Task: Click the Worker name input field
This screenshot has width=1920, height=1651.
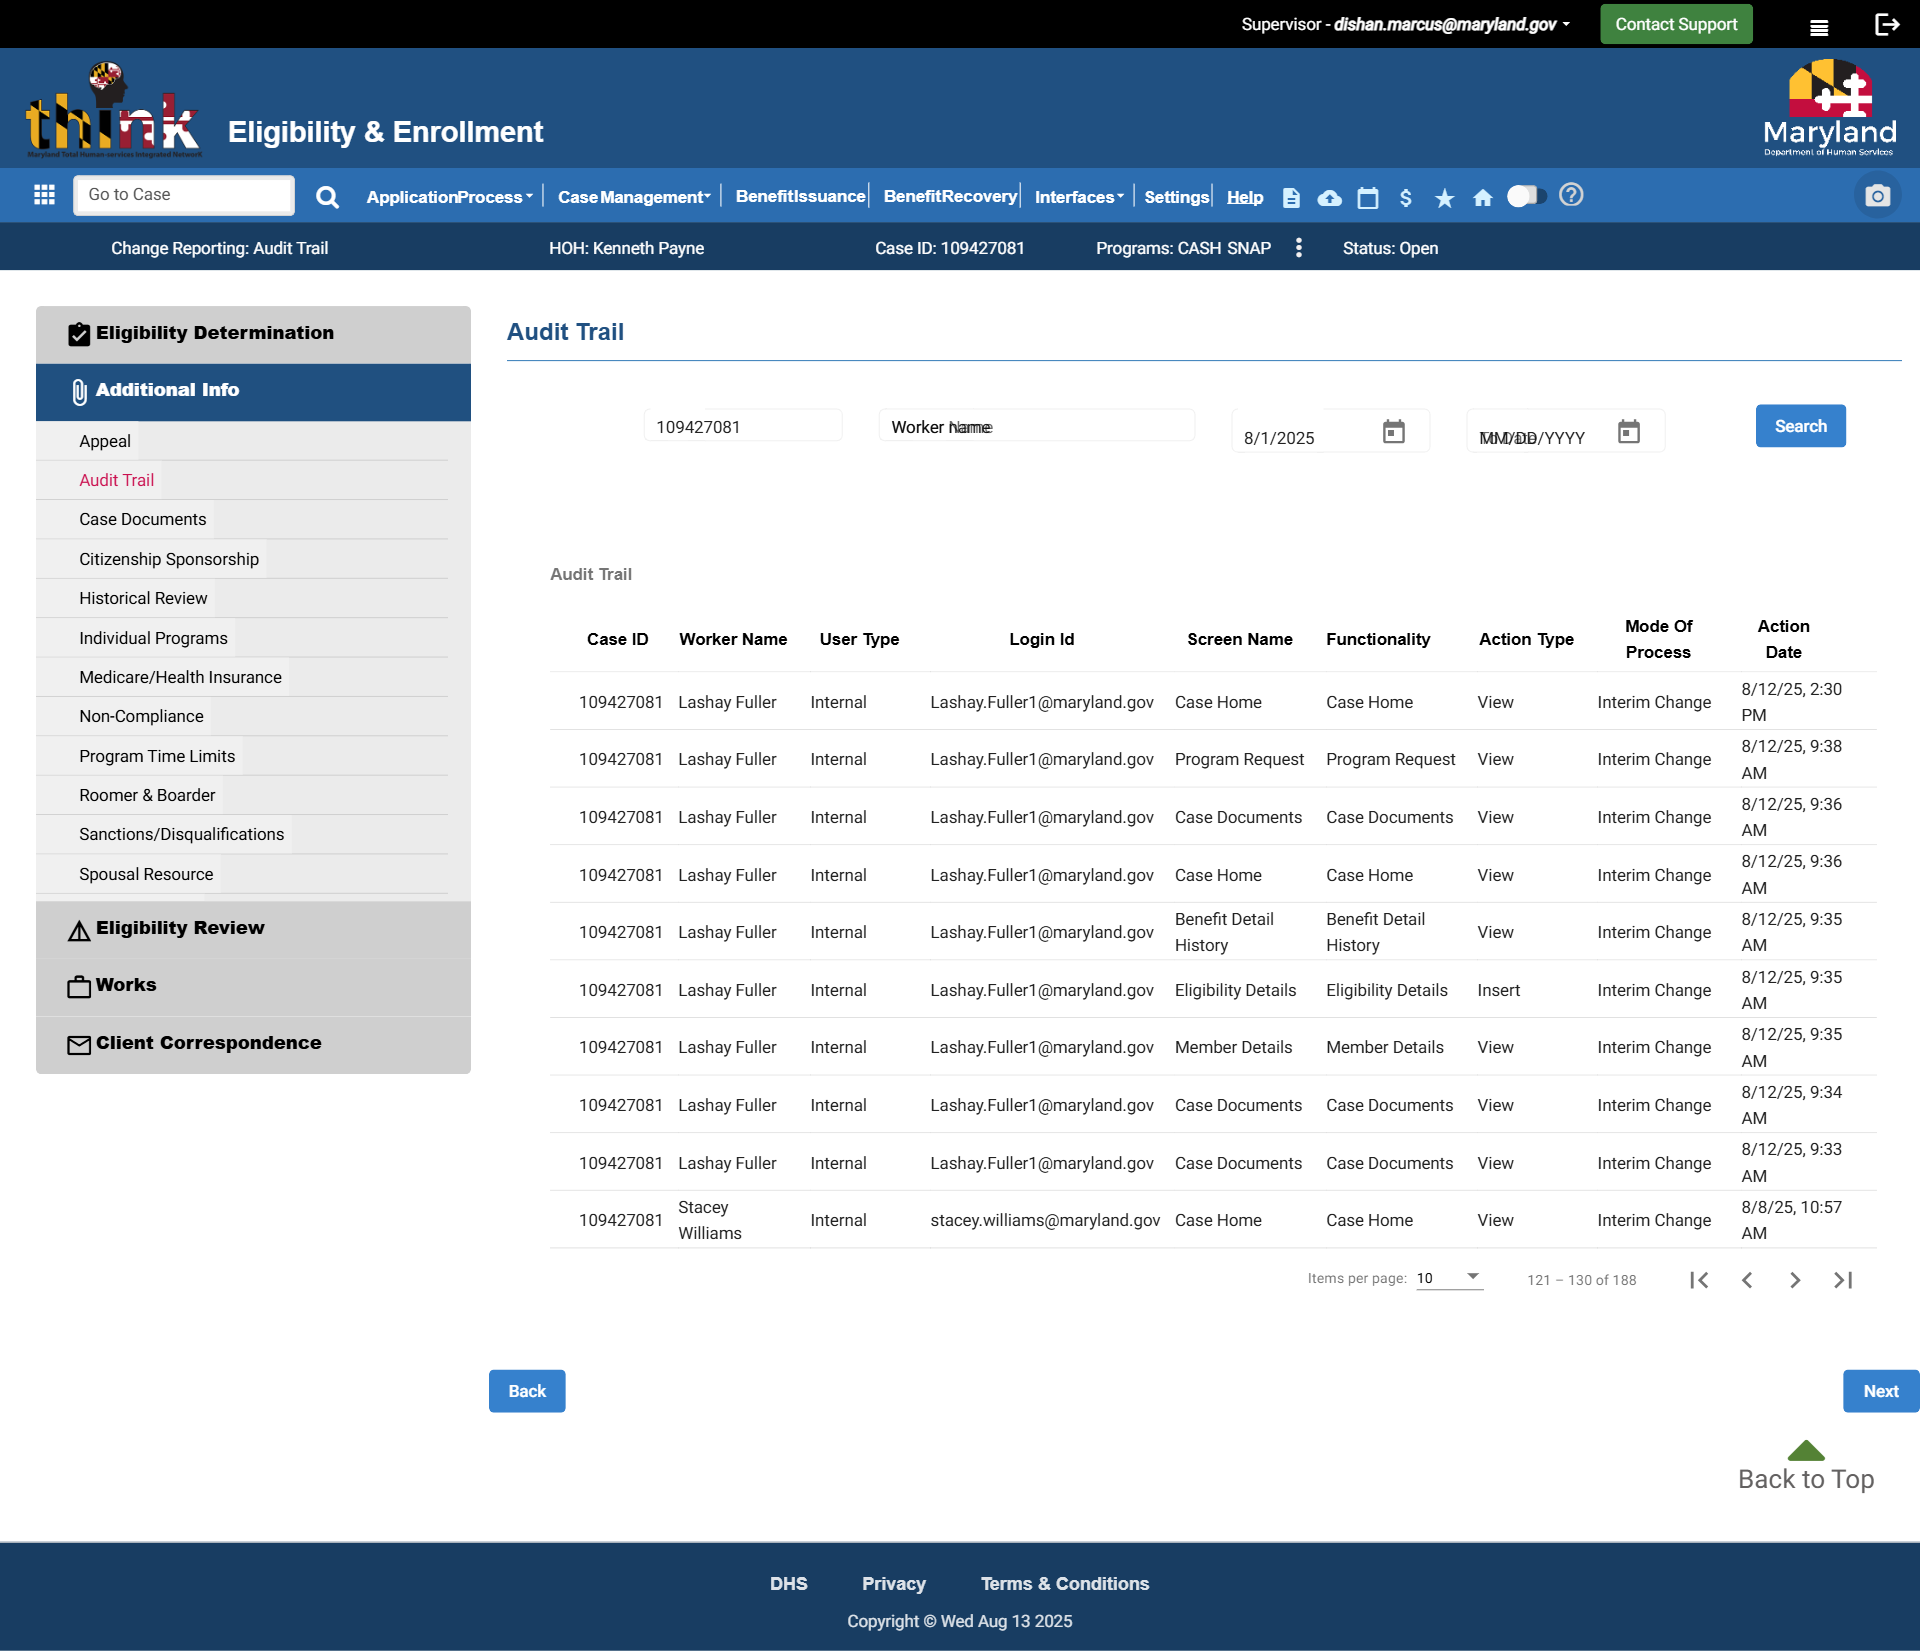Action: [1036, 426]
